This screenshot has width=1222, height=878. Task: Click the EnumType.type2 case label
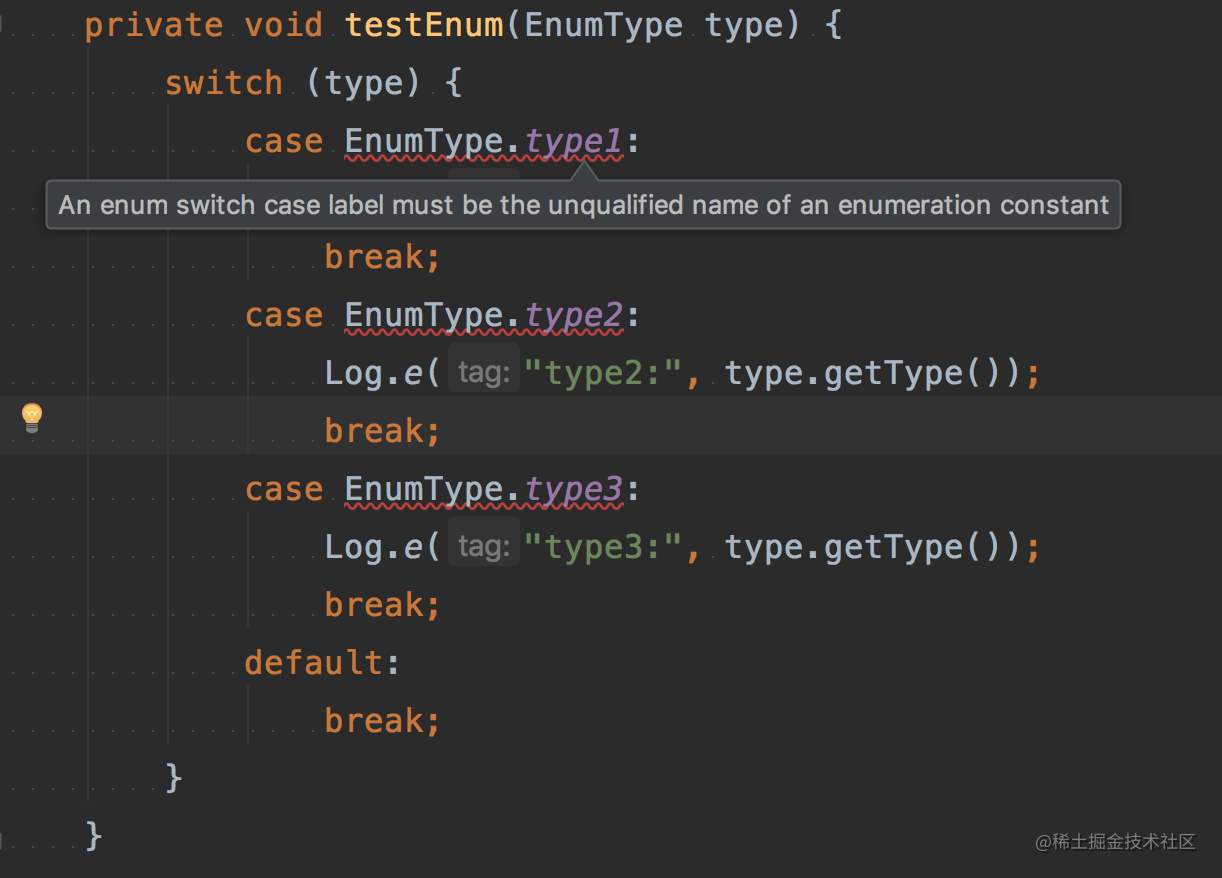(x=483, y=317)
